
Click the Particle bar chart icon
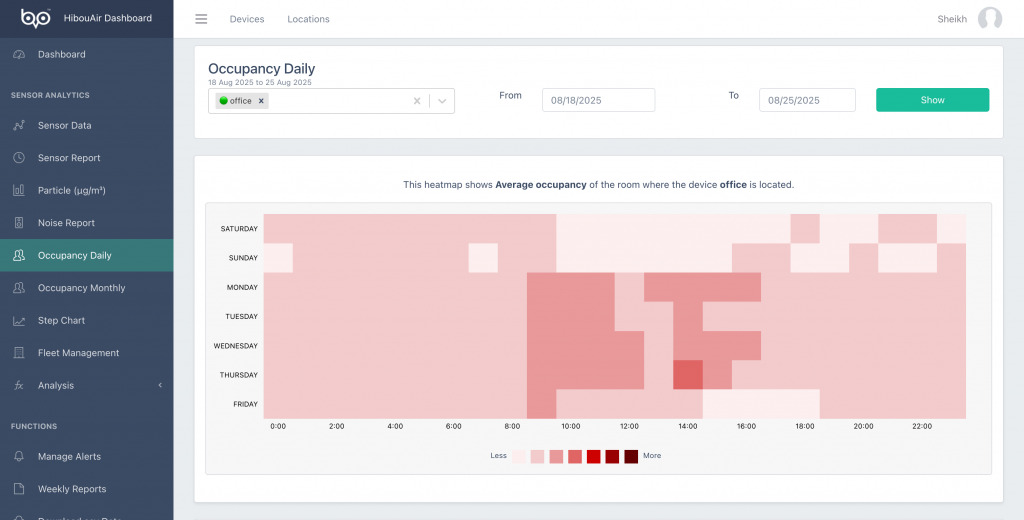pos(19,190)
